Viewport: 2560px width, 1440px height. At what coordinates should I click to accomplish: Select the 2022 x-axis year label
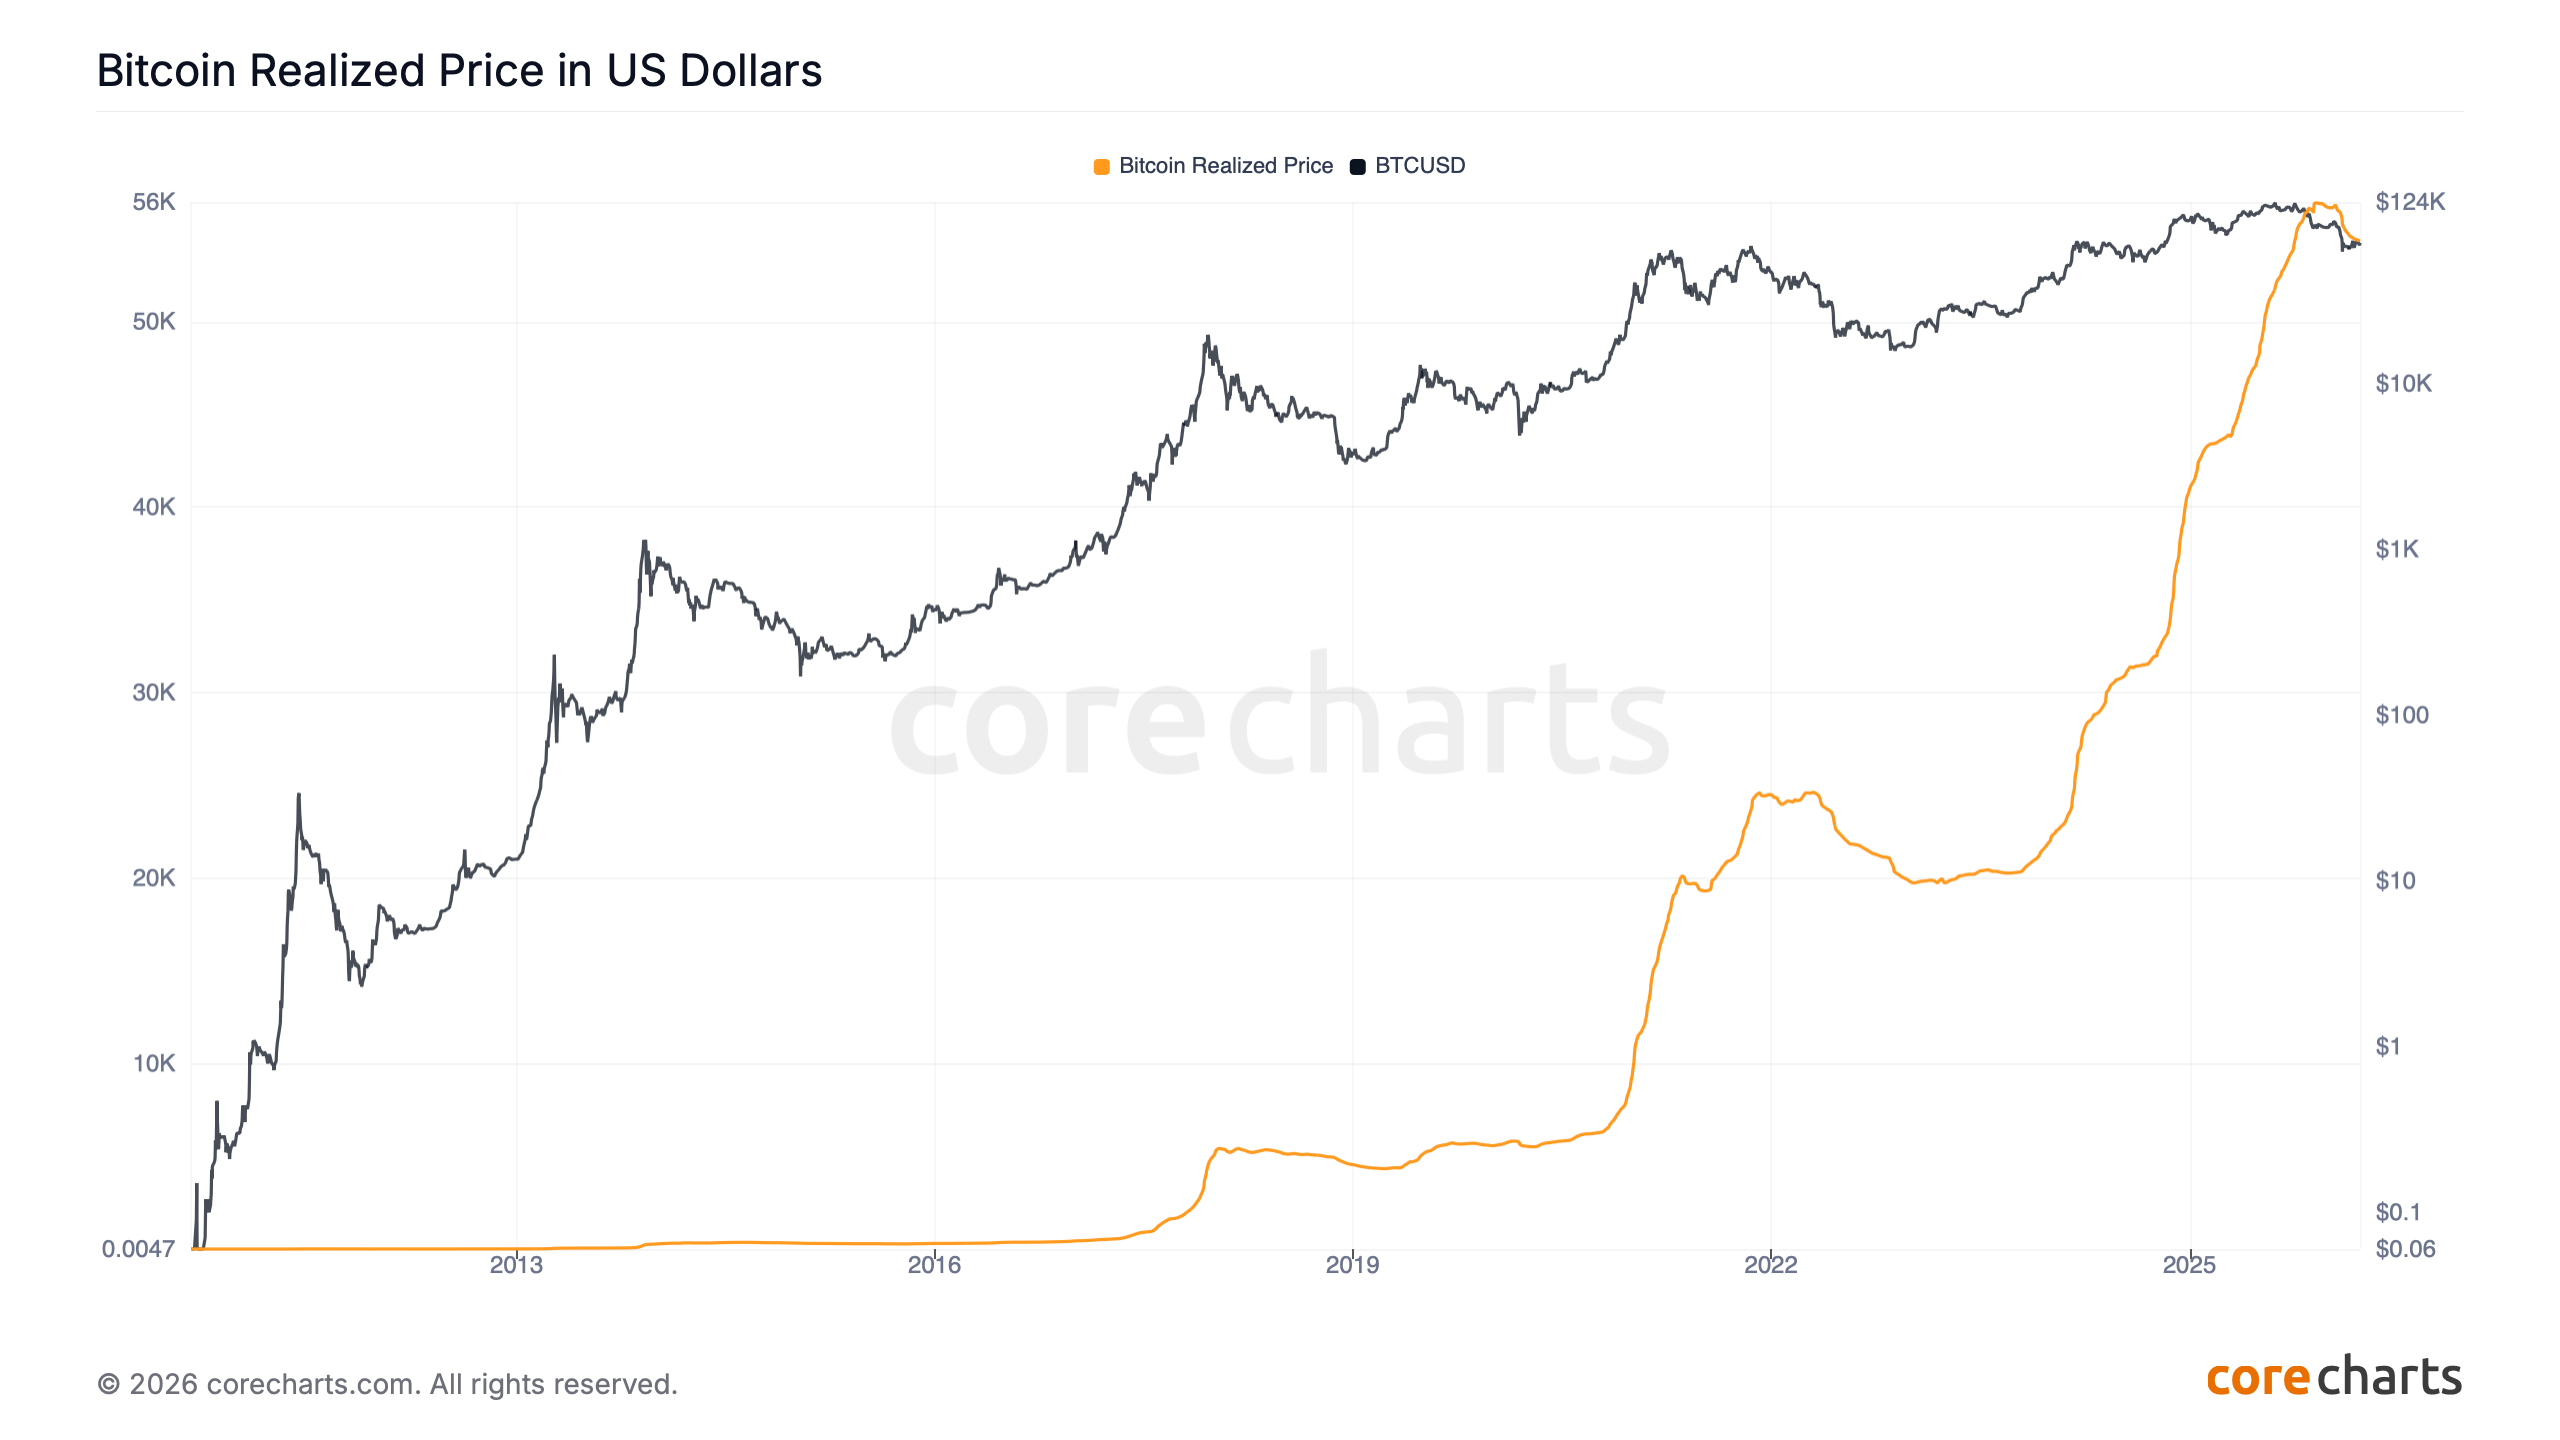pos(1770,1265)
